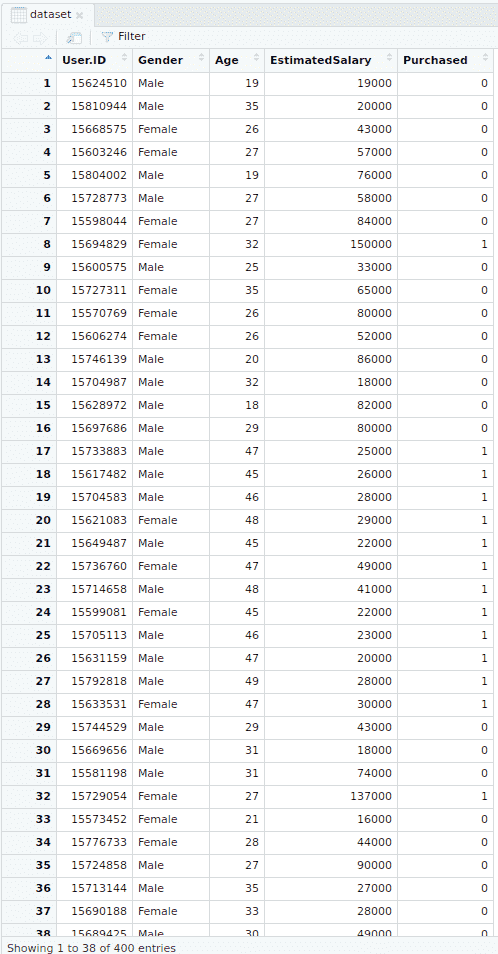Sort by the EstimatedSalary column arrows
Screen dimensions: 498x954
[389, 59]
